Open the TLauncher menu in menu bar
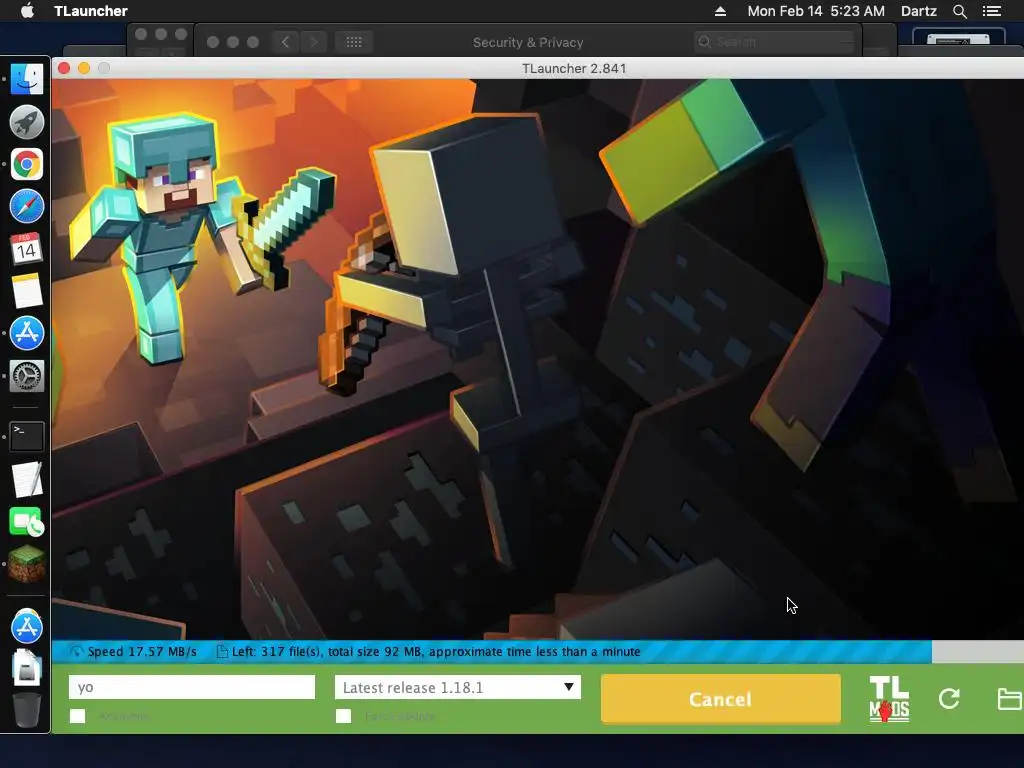Image resolution: width=1024 pixels, height=768 pixels. pyautogui.click(x=91, y=11)
